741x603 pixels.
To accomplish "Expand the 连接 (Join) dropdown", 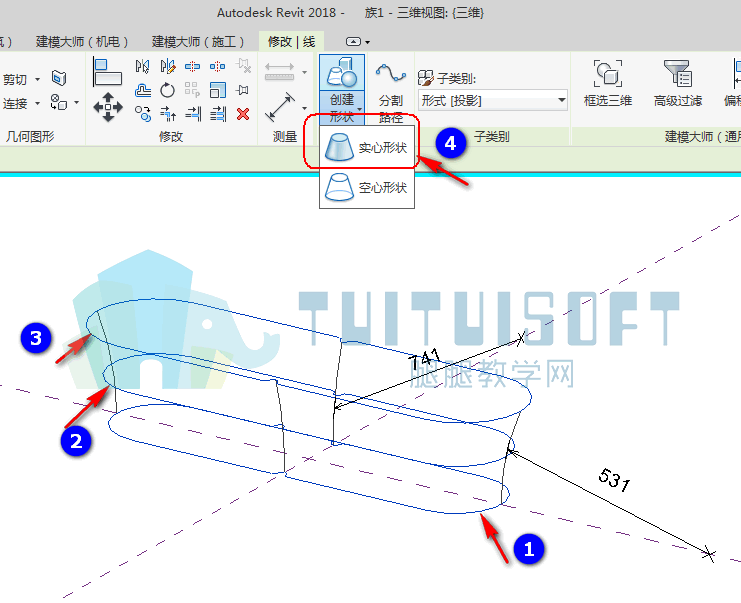I will pos(37,103).
